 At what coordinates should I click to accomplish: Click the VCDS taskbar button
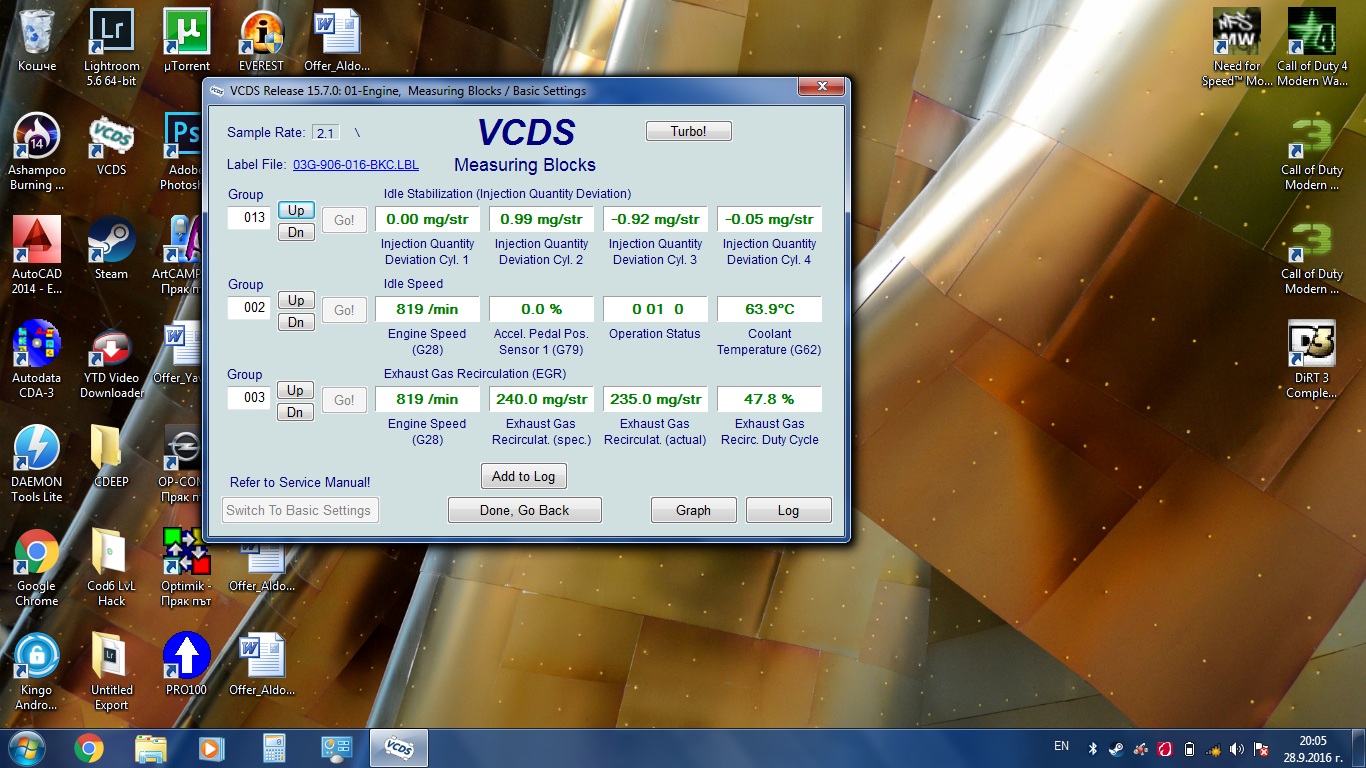(x=399, y=748)
